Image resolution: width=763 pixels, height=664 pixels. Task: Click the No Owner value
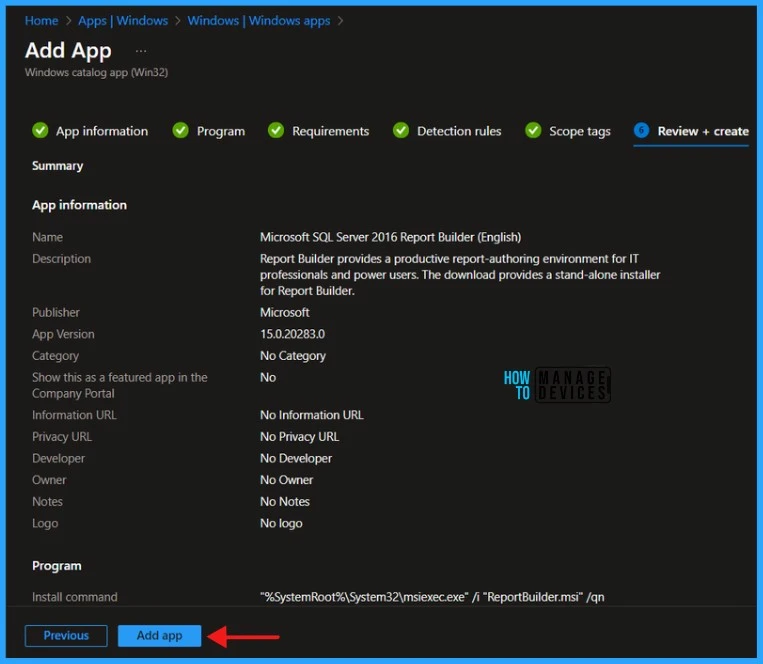tap(287, 480)
